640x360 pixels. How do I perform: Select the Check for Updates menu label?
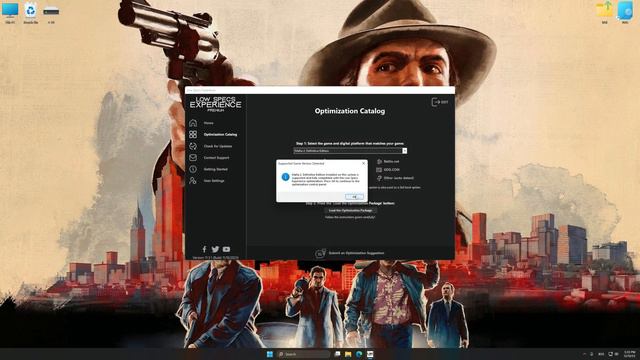coord(218,146)
